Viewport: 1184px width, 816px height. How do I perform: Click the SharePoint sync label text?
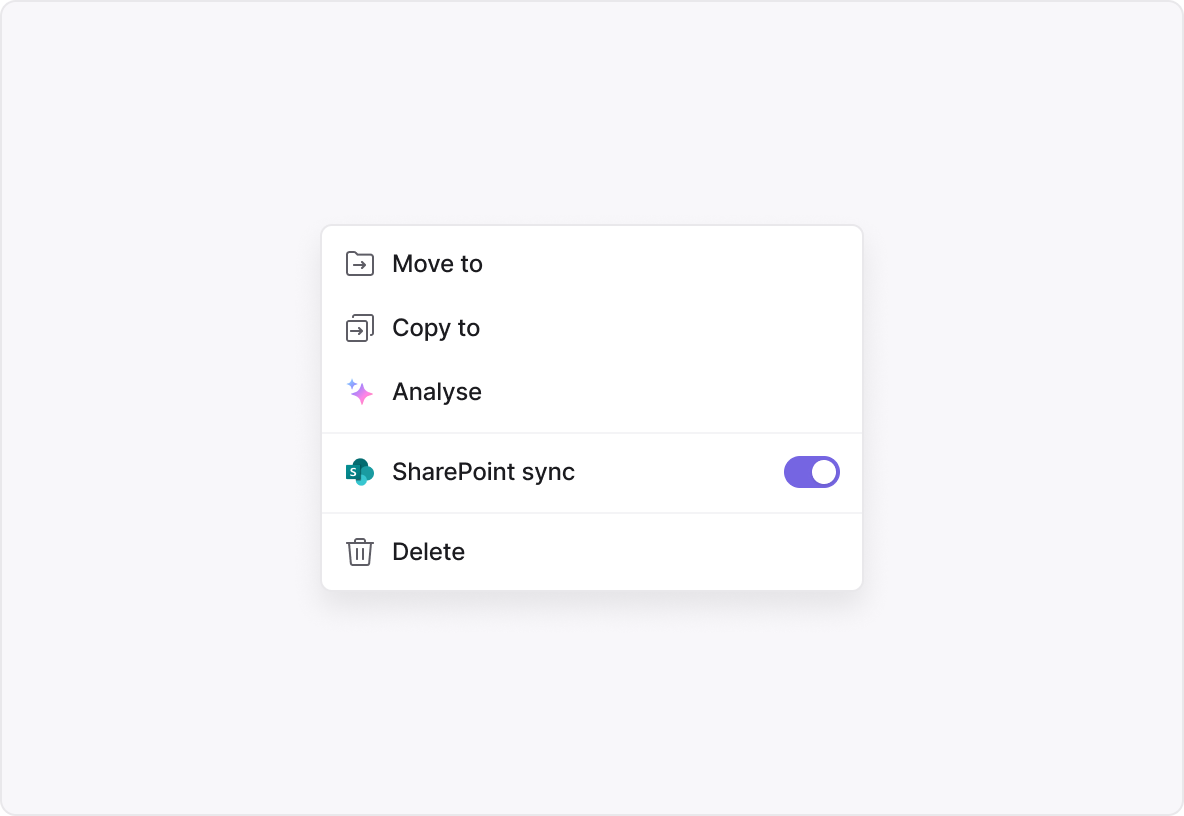click(x=483, y=472)
